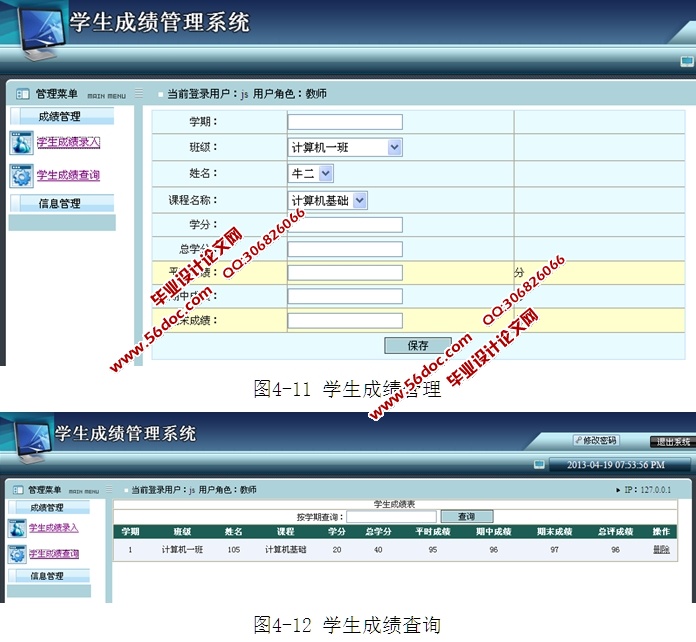Click the menu lines icon beside MAIN MENU in Figure 4-11
This screenshot has height=642, width=696.
click(x=139, y=93)
